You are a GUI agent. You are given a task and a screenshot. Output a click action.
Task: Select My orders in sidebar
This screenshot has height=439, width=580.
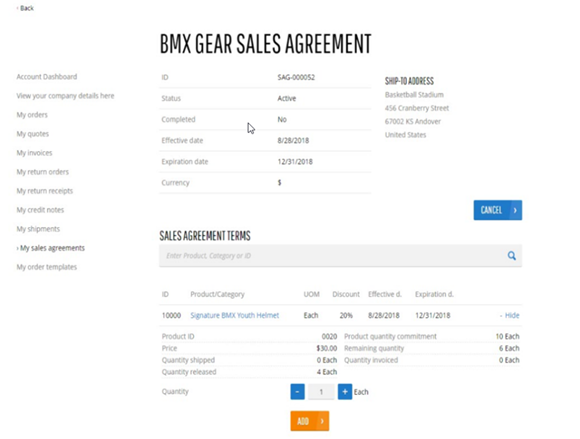coord(32,115)
